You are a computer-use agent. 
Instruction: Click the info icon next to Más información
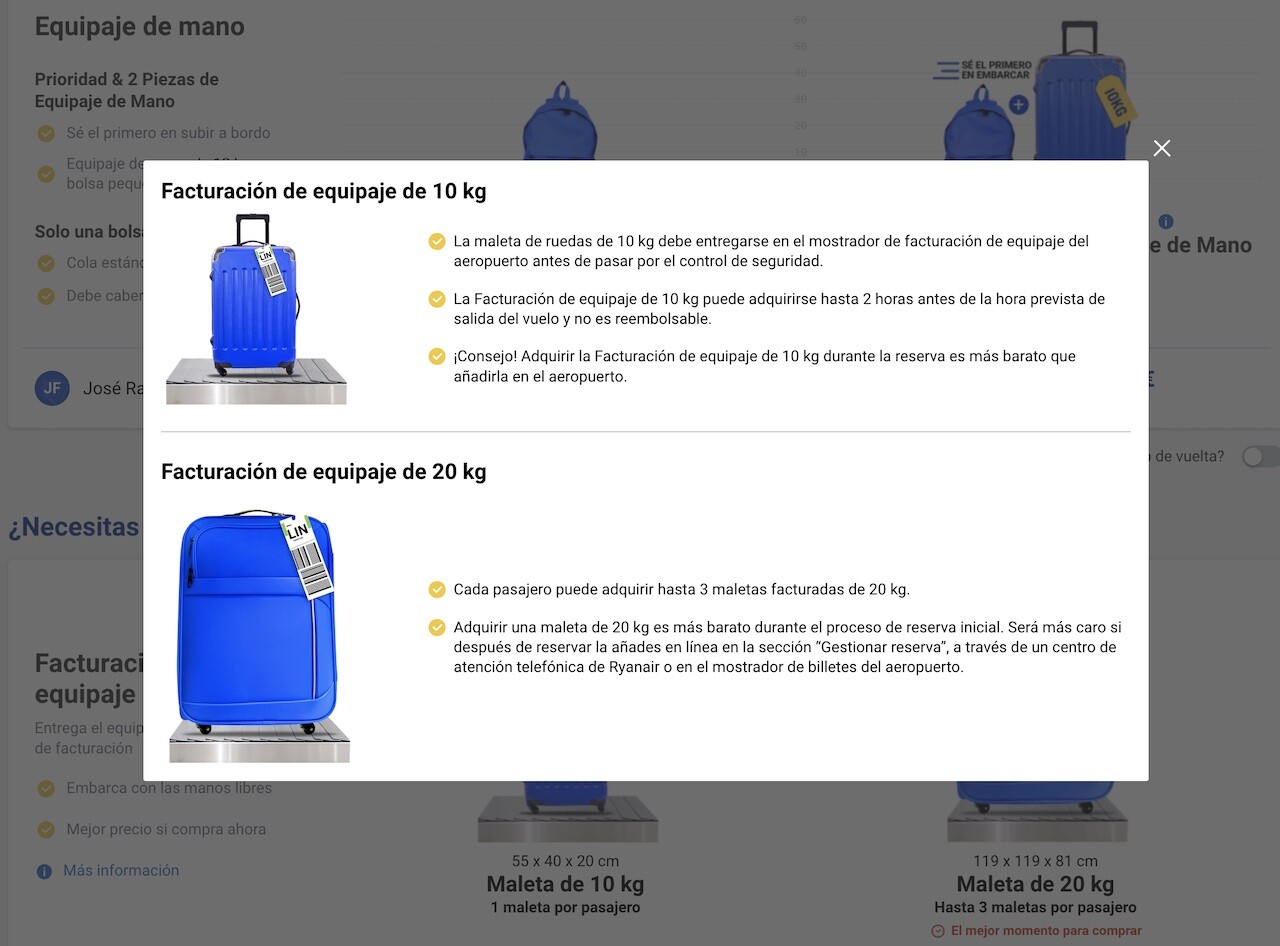click(44, 872)
